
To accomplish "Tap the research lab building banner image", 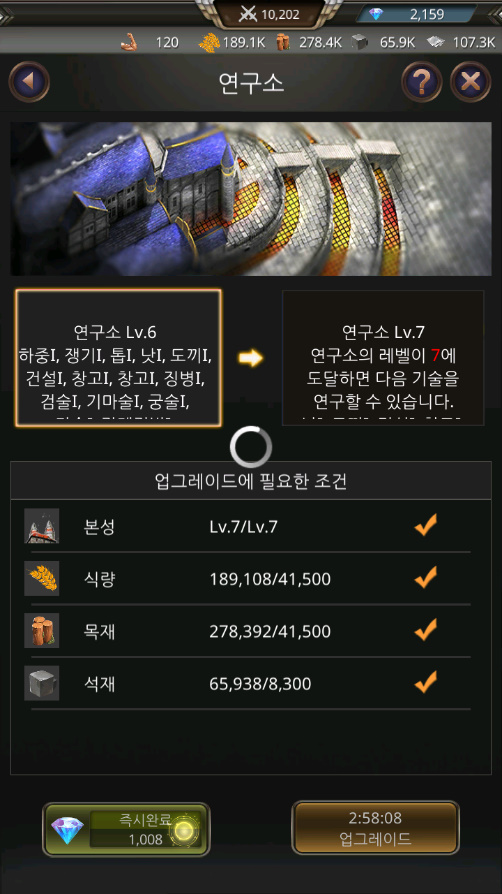I will coord(251,199).
